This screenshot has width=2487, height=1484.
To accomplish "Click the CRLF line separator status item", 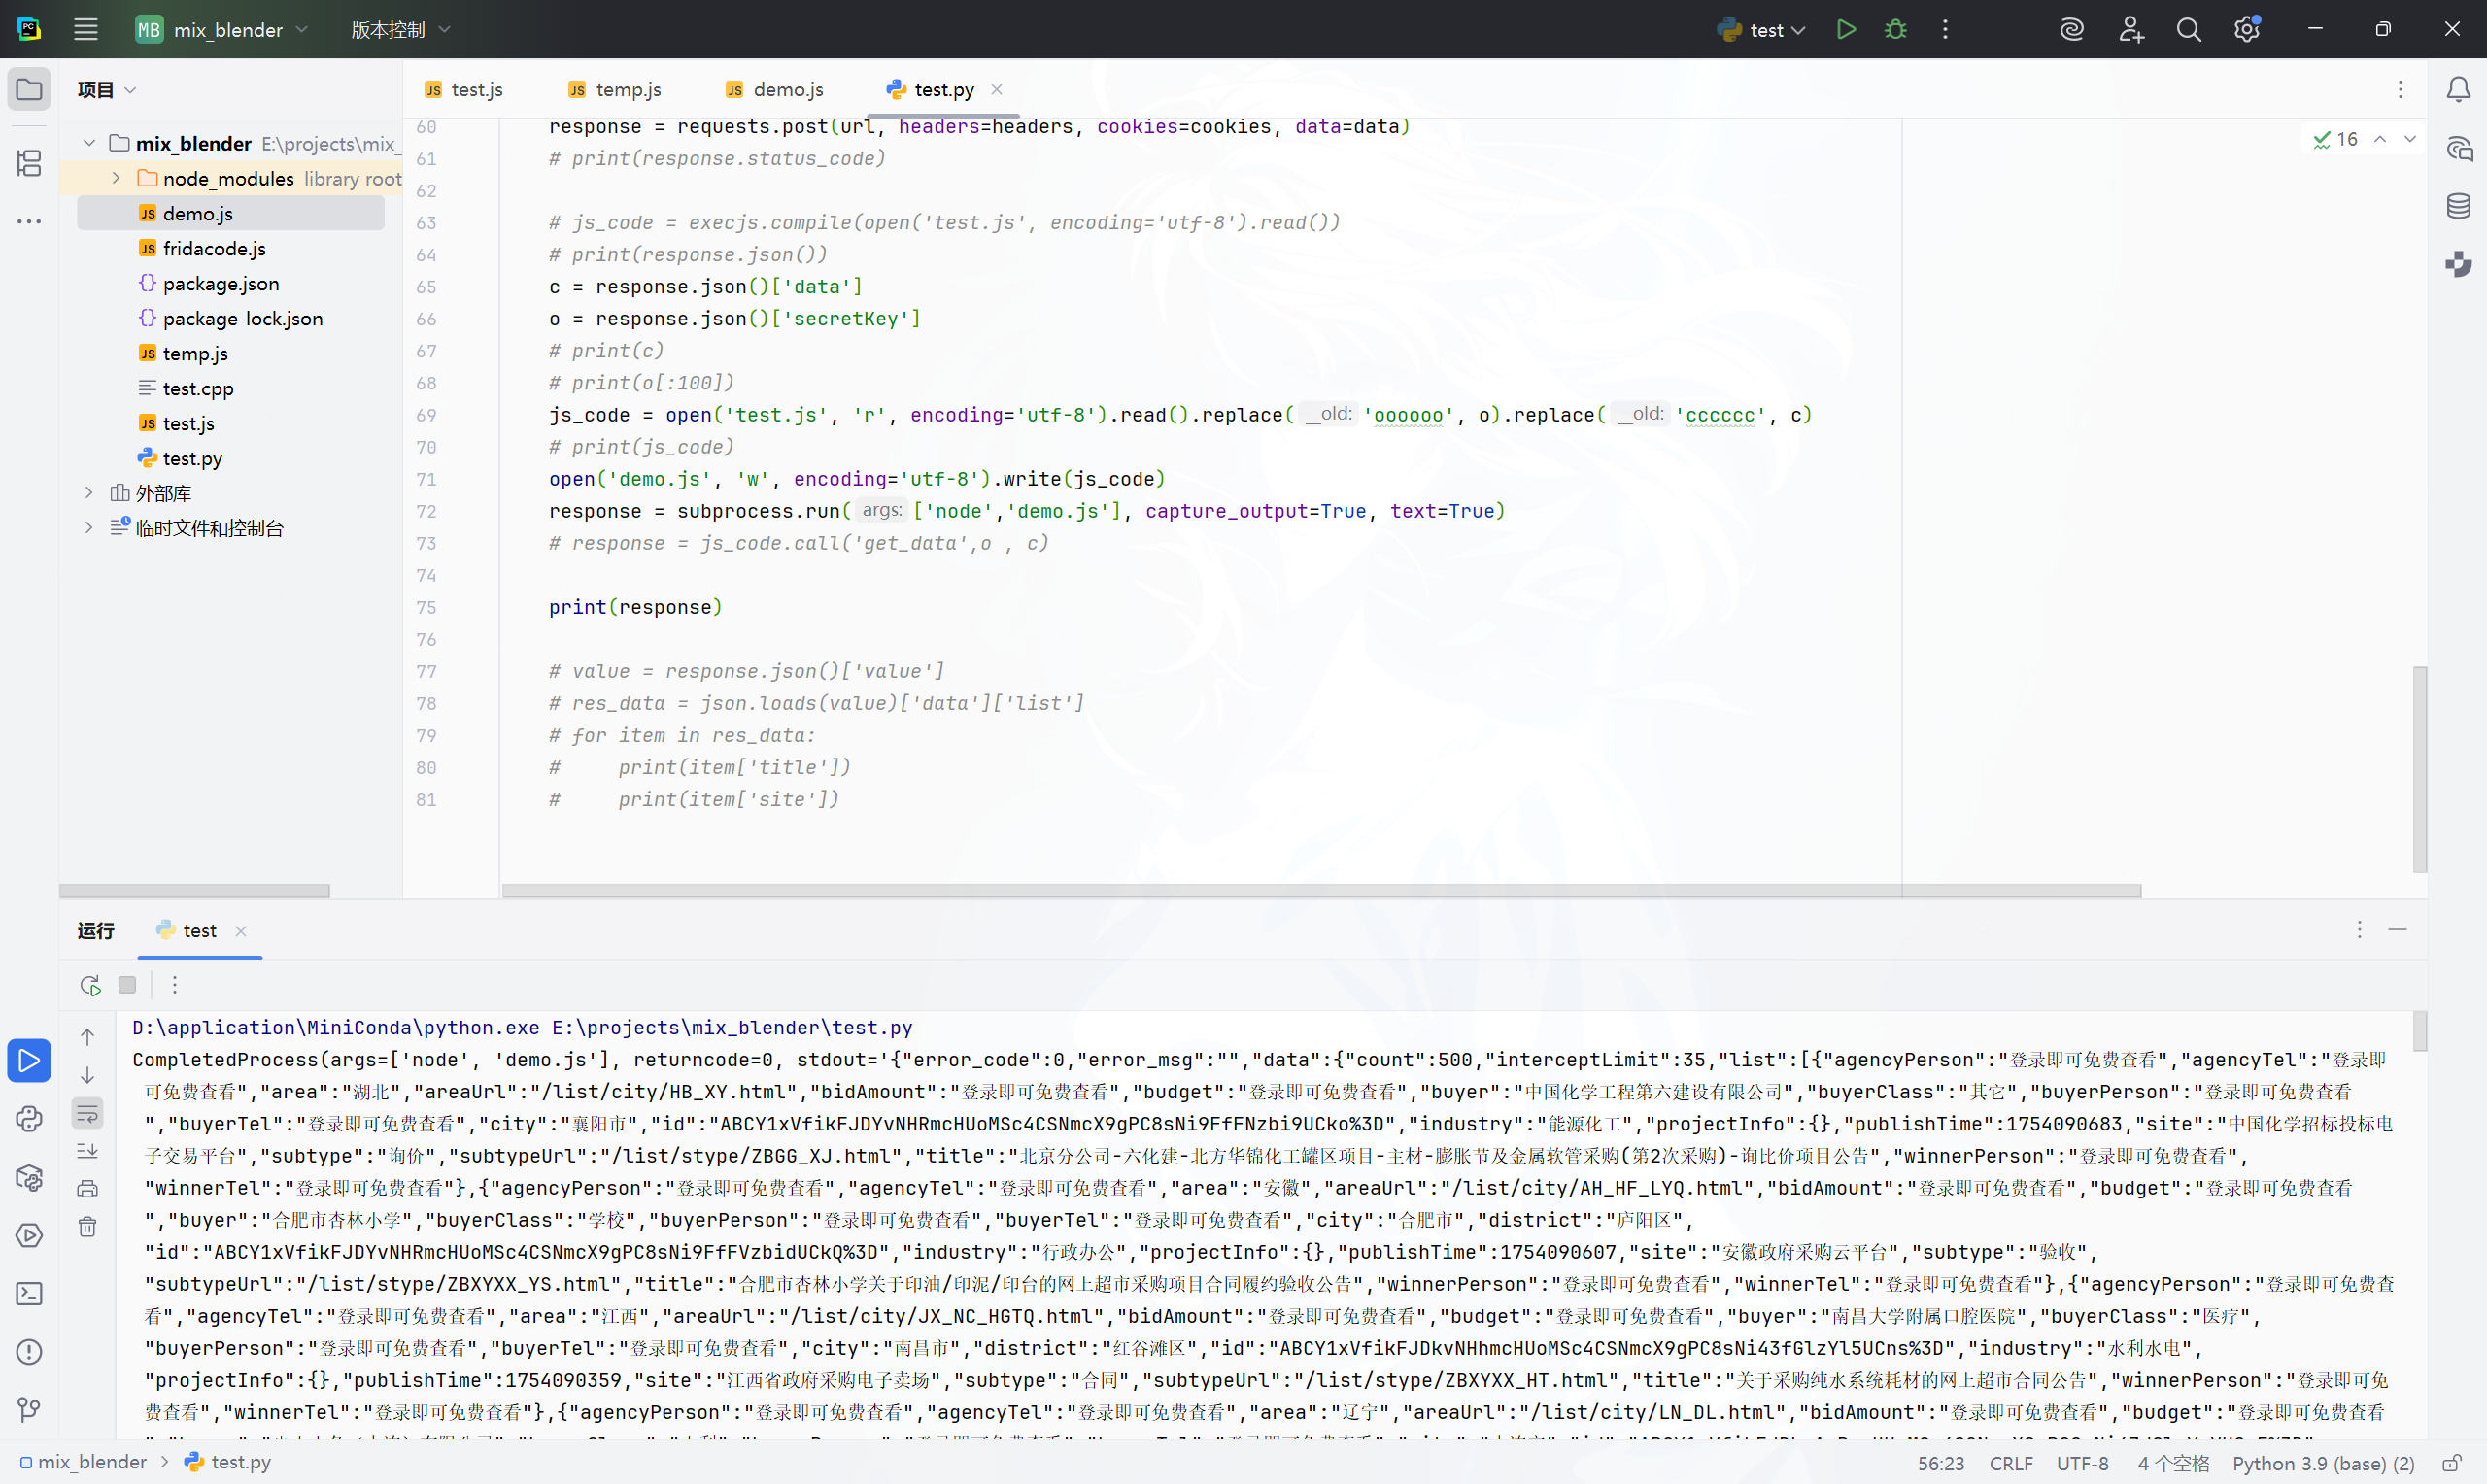I will 2010,1463.
